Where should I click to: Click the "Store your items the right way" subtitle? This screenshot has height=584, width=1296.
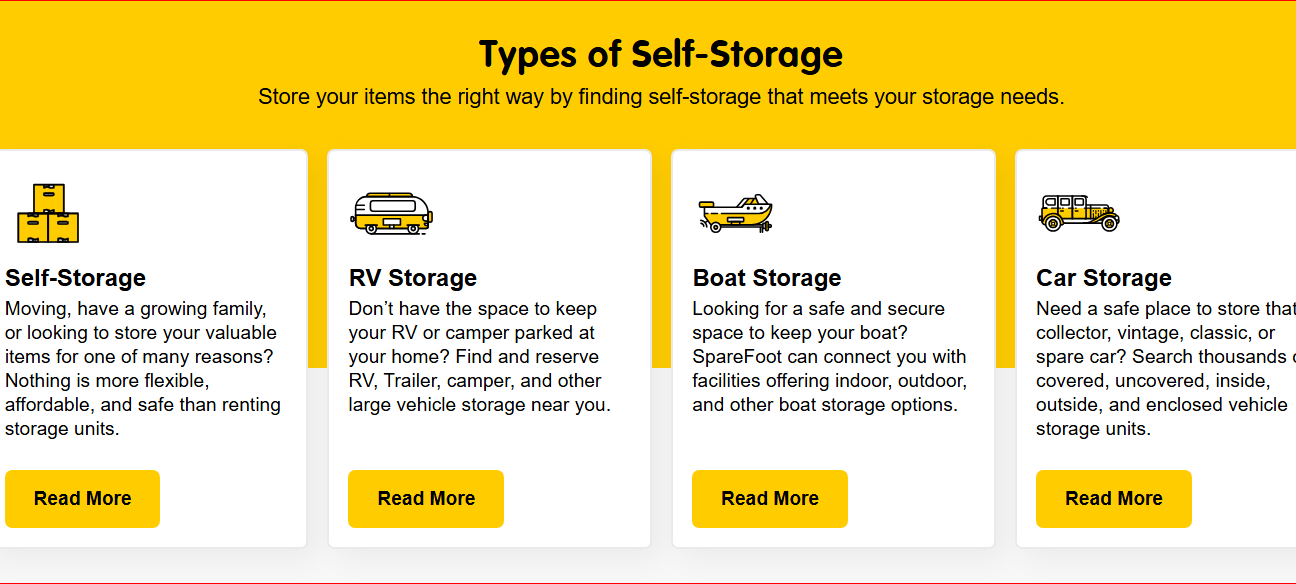click(x=661, y=97)
